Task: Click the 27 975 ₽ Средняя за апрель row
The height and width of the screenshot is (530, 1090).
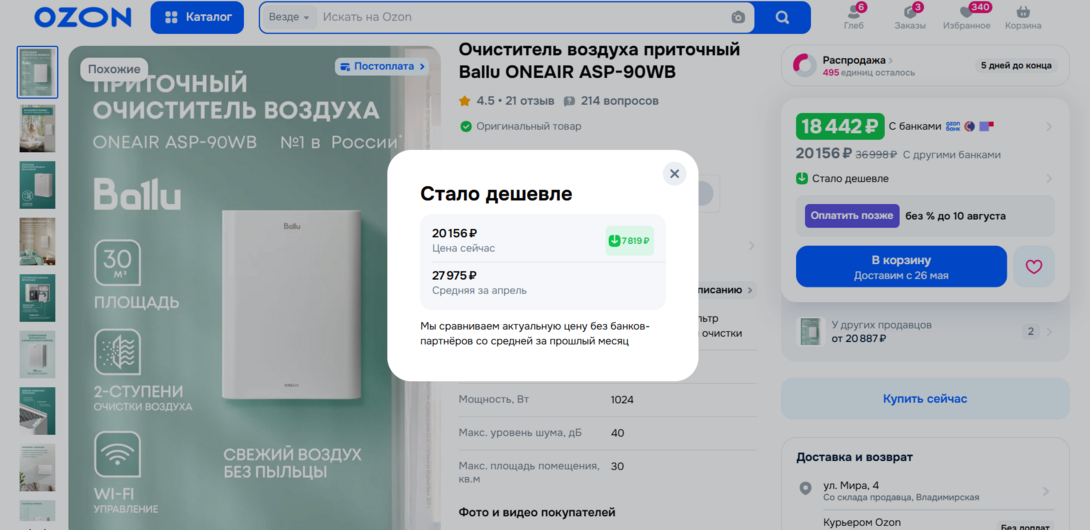Action: 543,282
